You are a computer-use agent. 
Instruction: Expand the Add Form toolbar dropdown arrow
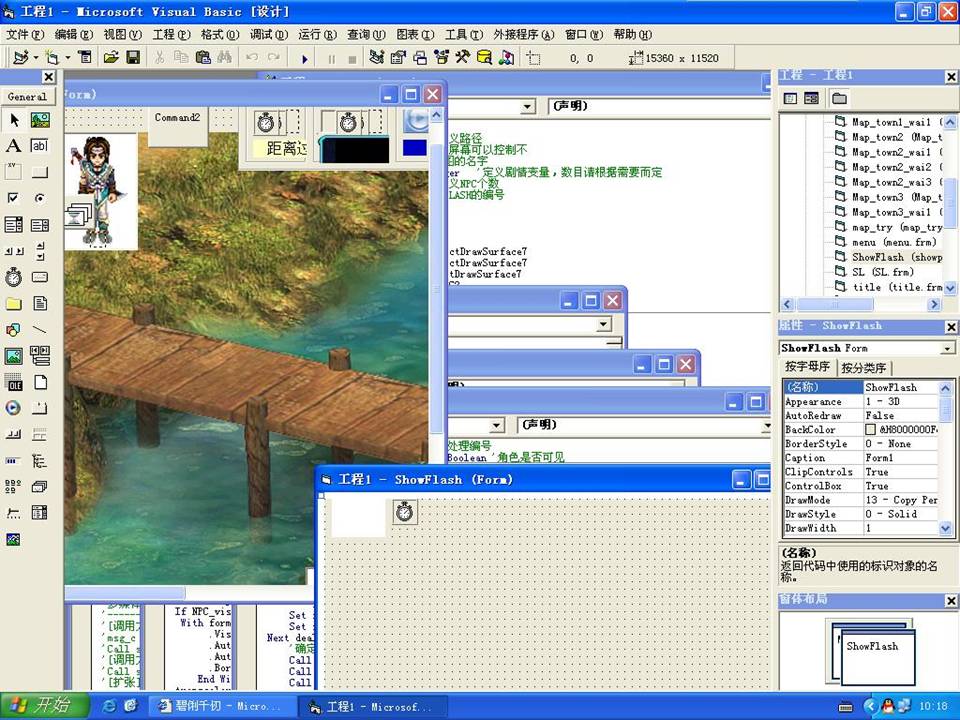click(68, 58)
